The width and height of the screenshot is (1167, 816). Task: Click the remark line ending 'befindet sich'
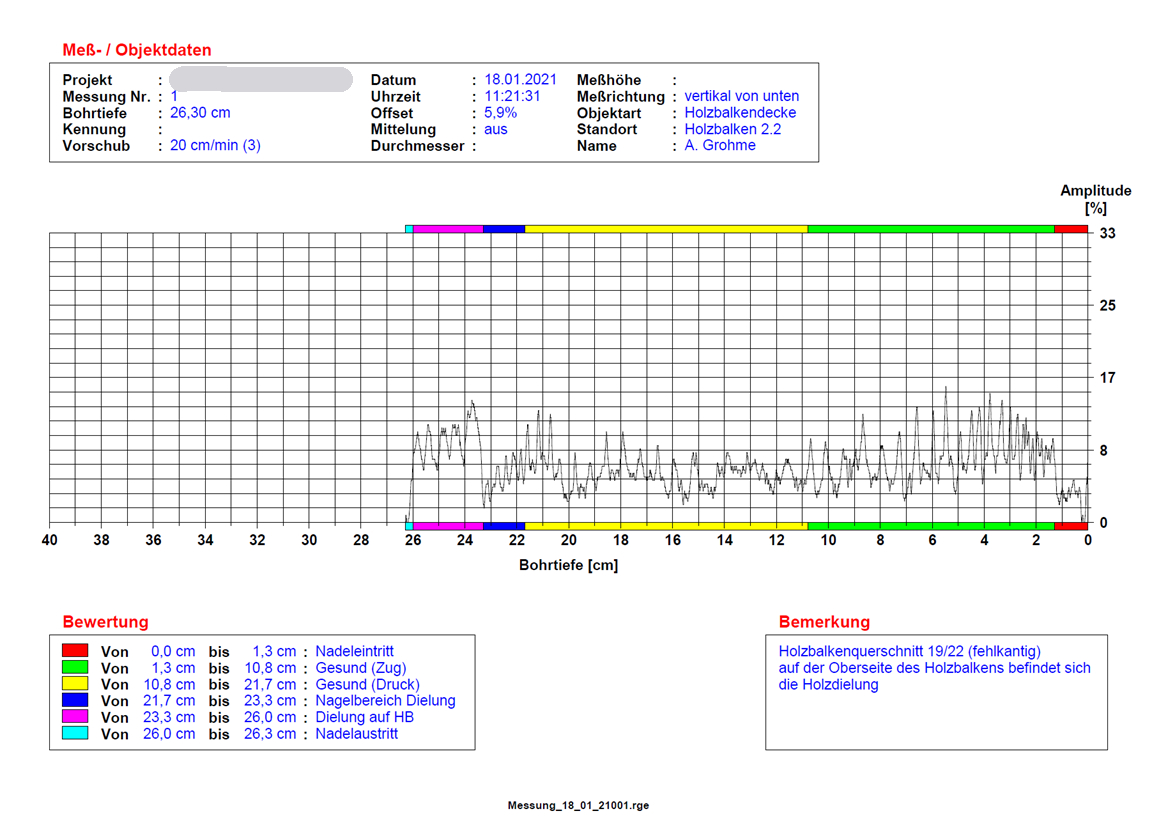(934, 668)
